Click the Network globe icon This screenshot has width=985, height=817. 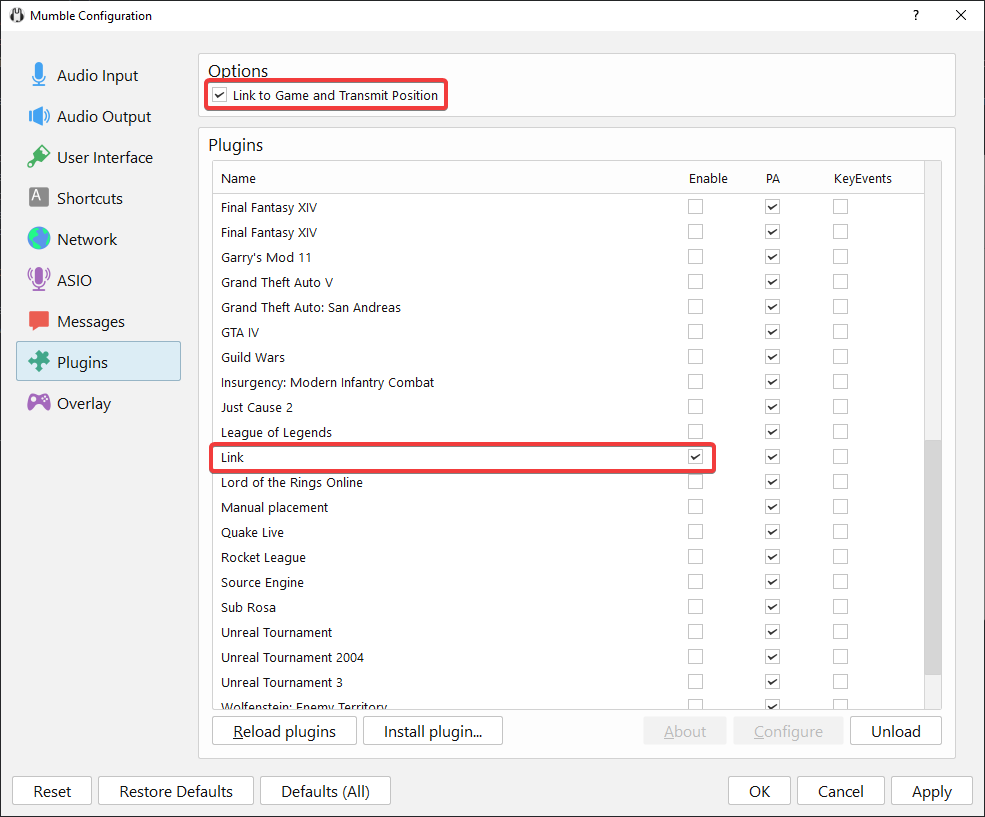pos(38,239)
